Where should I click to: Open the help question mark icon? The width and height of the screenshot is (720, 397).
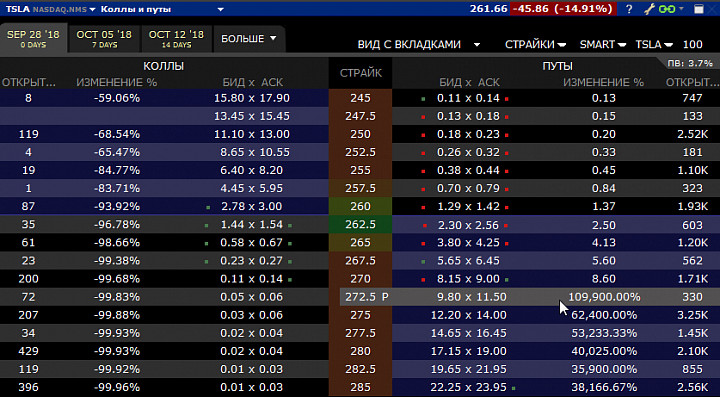(x=629, y=9)
